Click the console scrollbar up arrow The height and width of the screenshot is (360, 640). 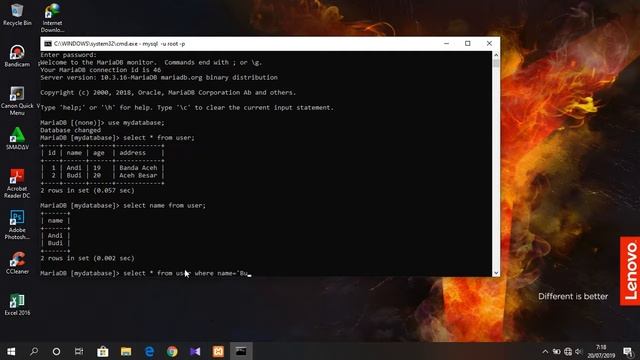coord(496,55)
